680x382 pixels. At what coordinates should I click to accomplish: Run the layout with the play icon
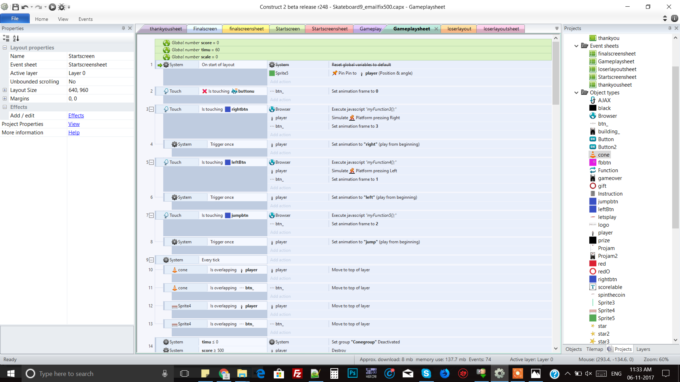click(52, 7)
